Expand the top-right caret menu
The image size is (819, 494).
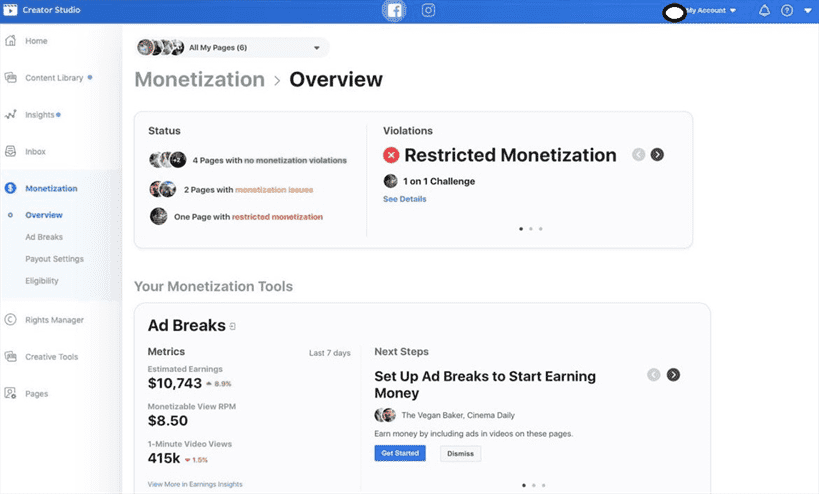click(x=808, y=10)
